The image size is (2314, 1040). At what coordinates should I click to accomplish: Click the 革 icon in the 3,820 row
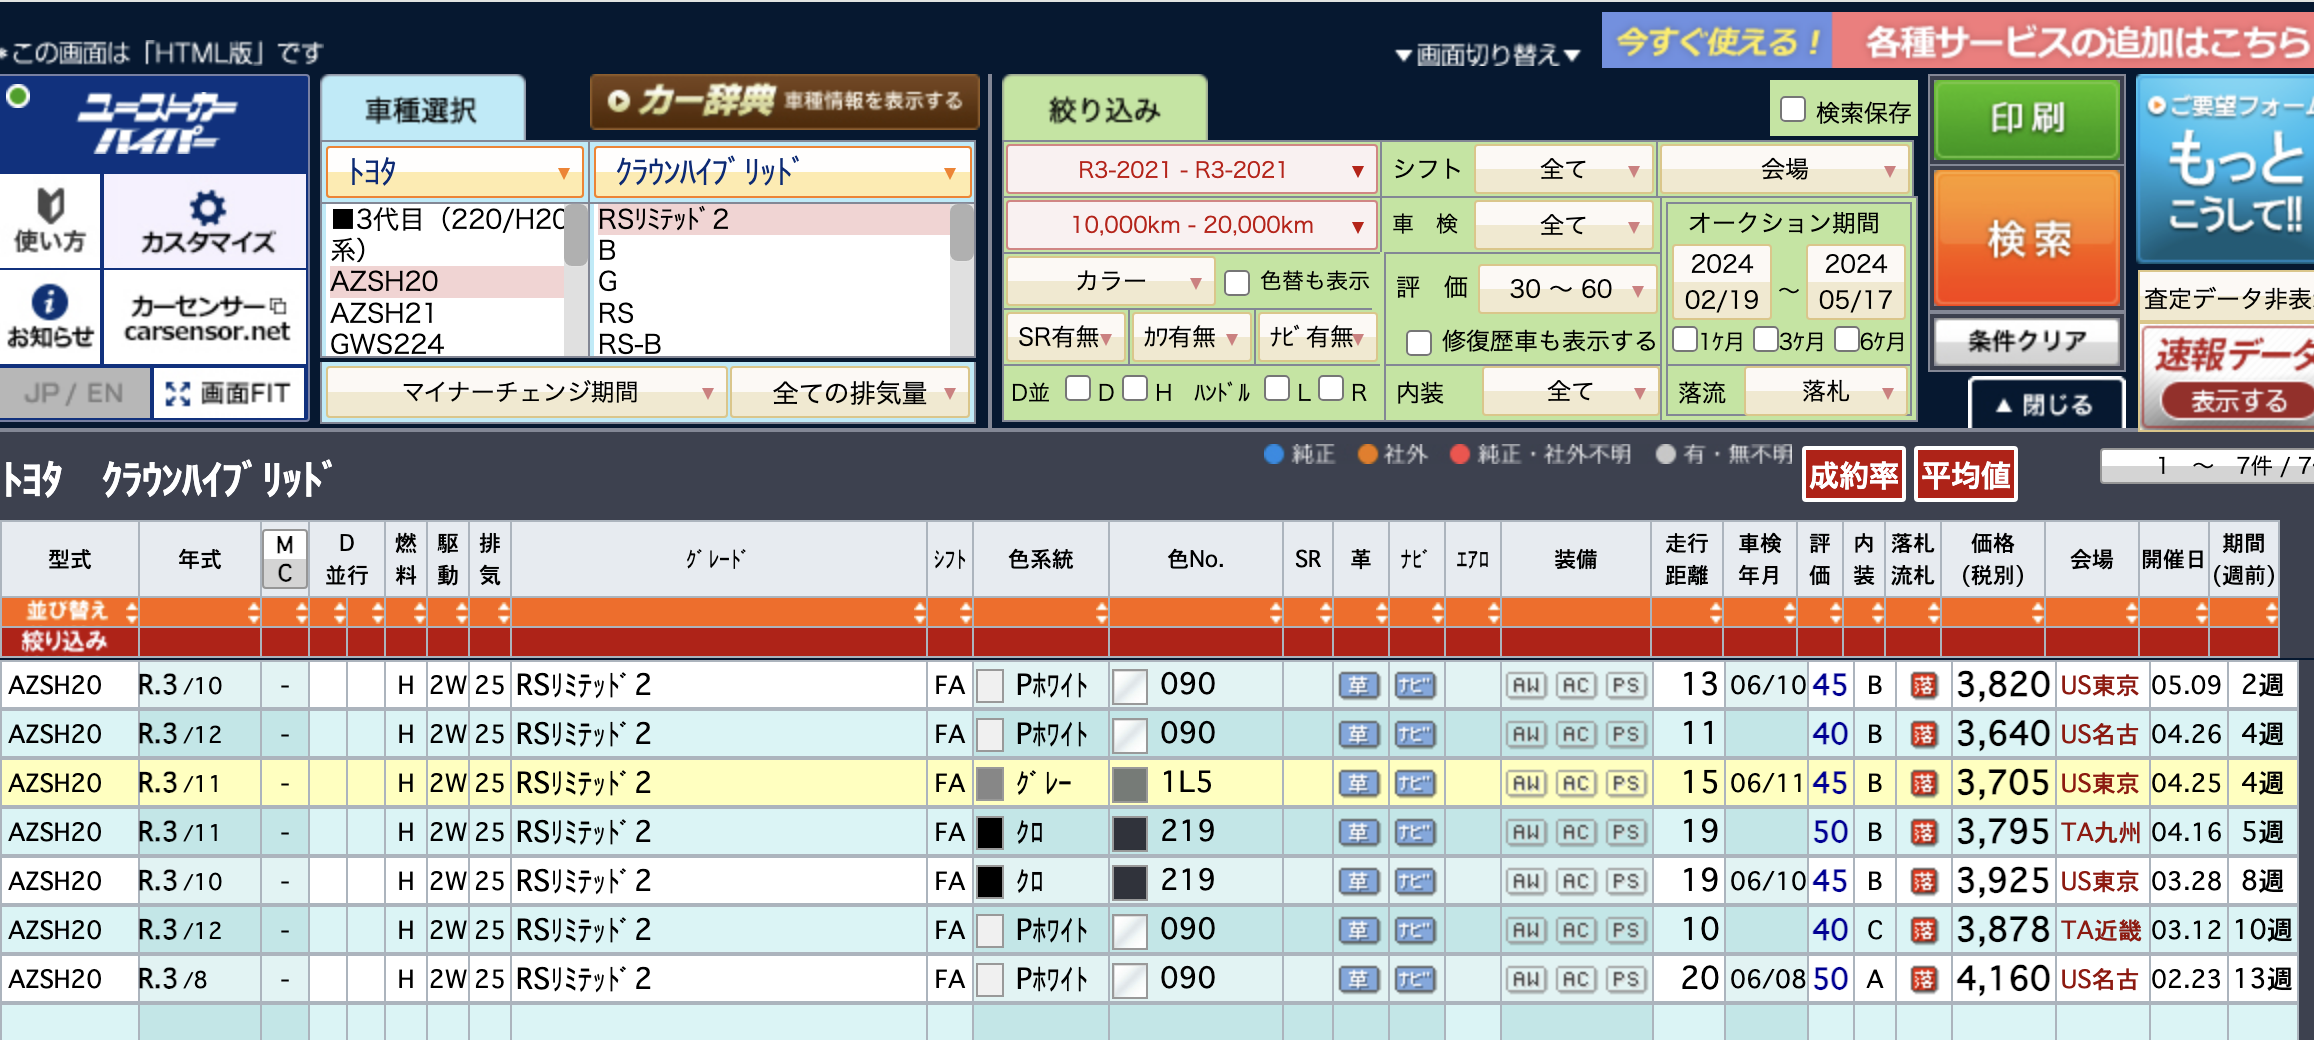click(x=1358, y=685)
